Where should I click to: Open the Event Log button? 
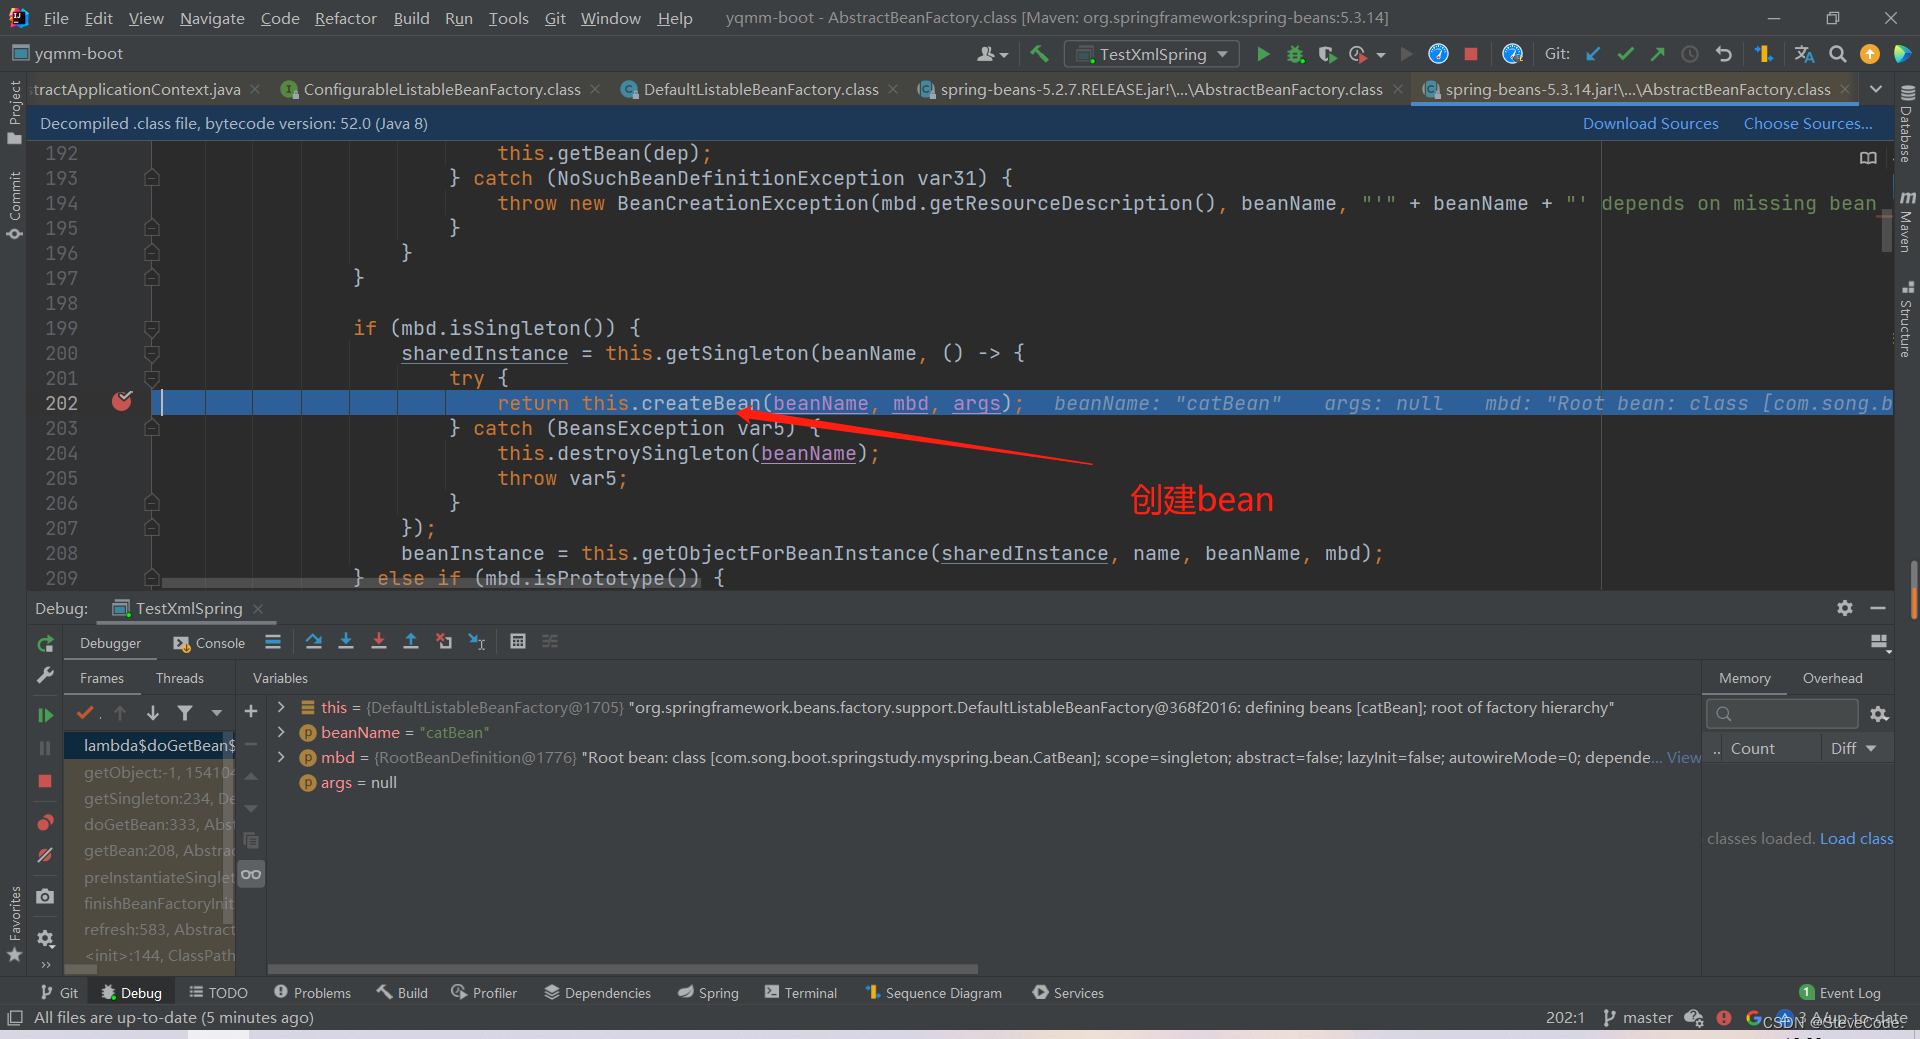pyautogui.click(x=1840, y=992)
